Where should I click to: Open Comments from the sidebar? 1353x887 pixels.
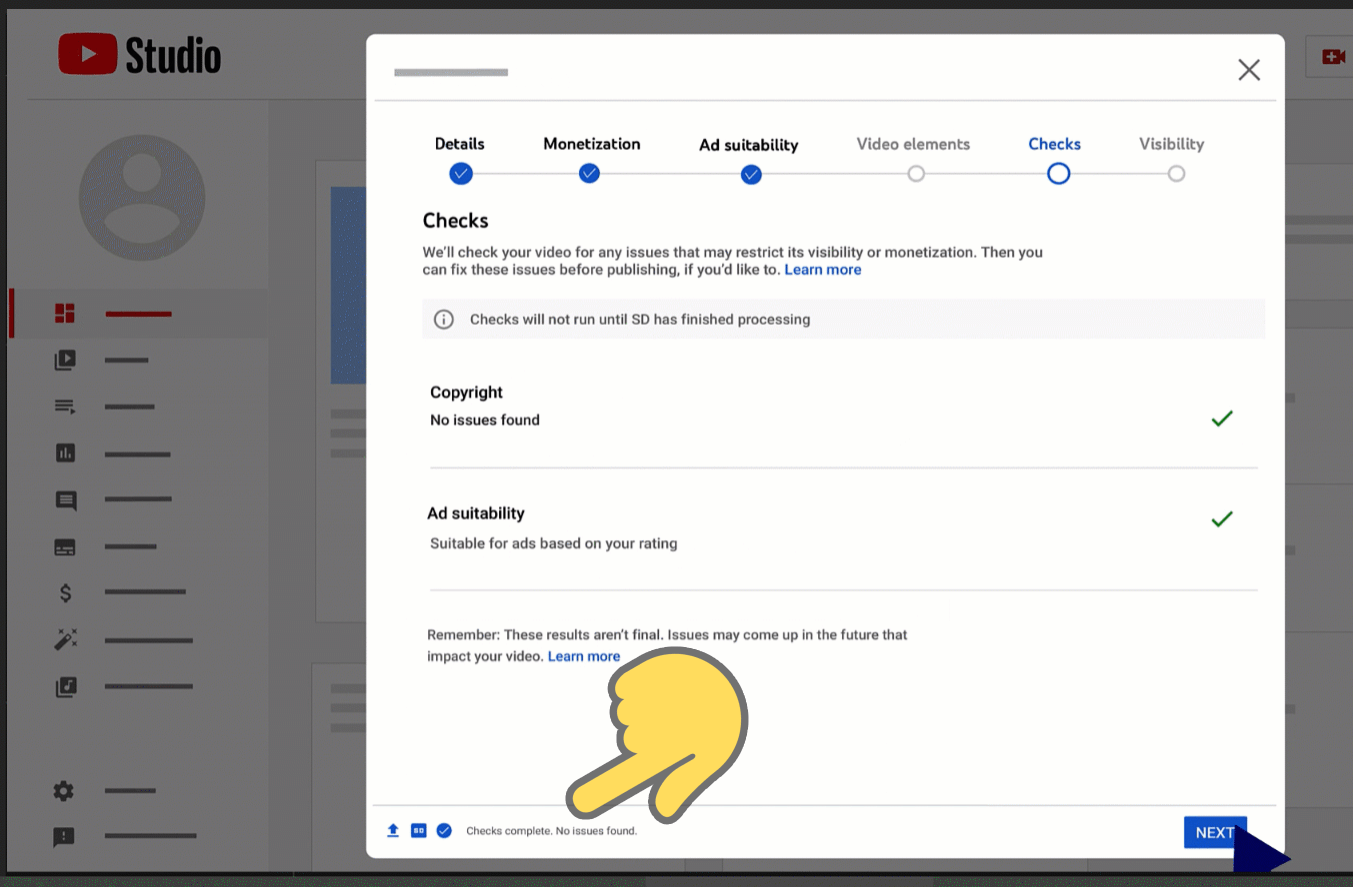click(65, 500)
